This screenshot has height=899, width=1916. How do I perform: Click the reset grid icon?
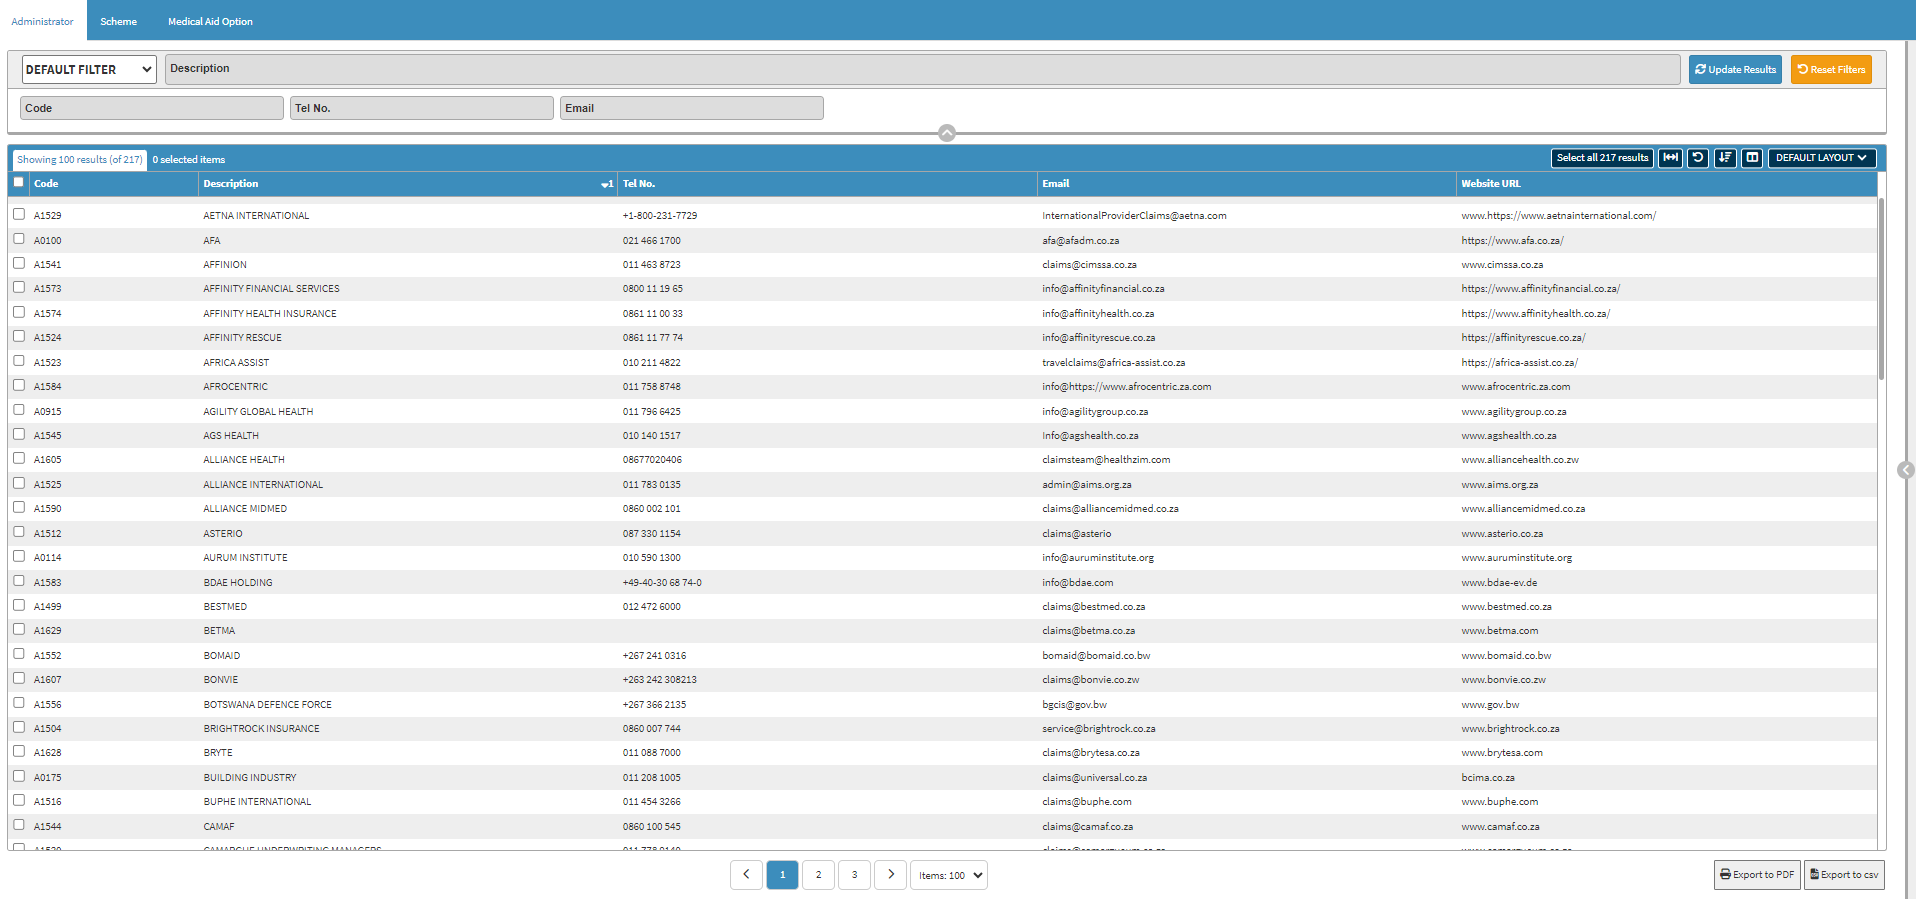(x=1698, y=158)
